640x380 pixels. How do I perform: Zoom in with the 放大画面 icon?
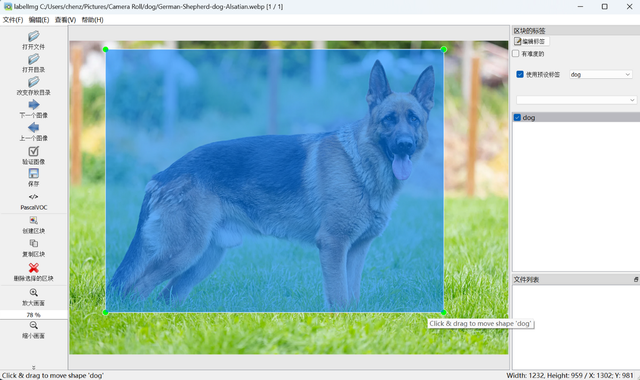pyautogui.click(x=33, y=292)
